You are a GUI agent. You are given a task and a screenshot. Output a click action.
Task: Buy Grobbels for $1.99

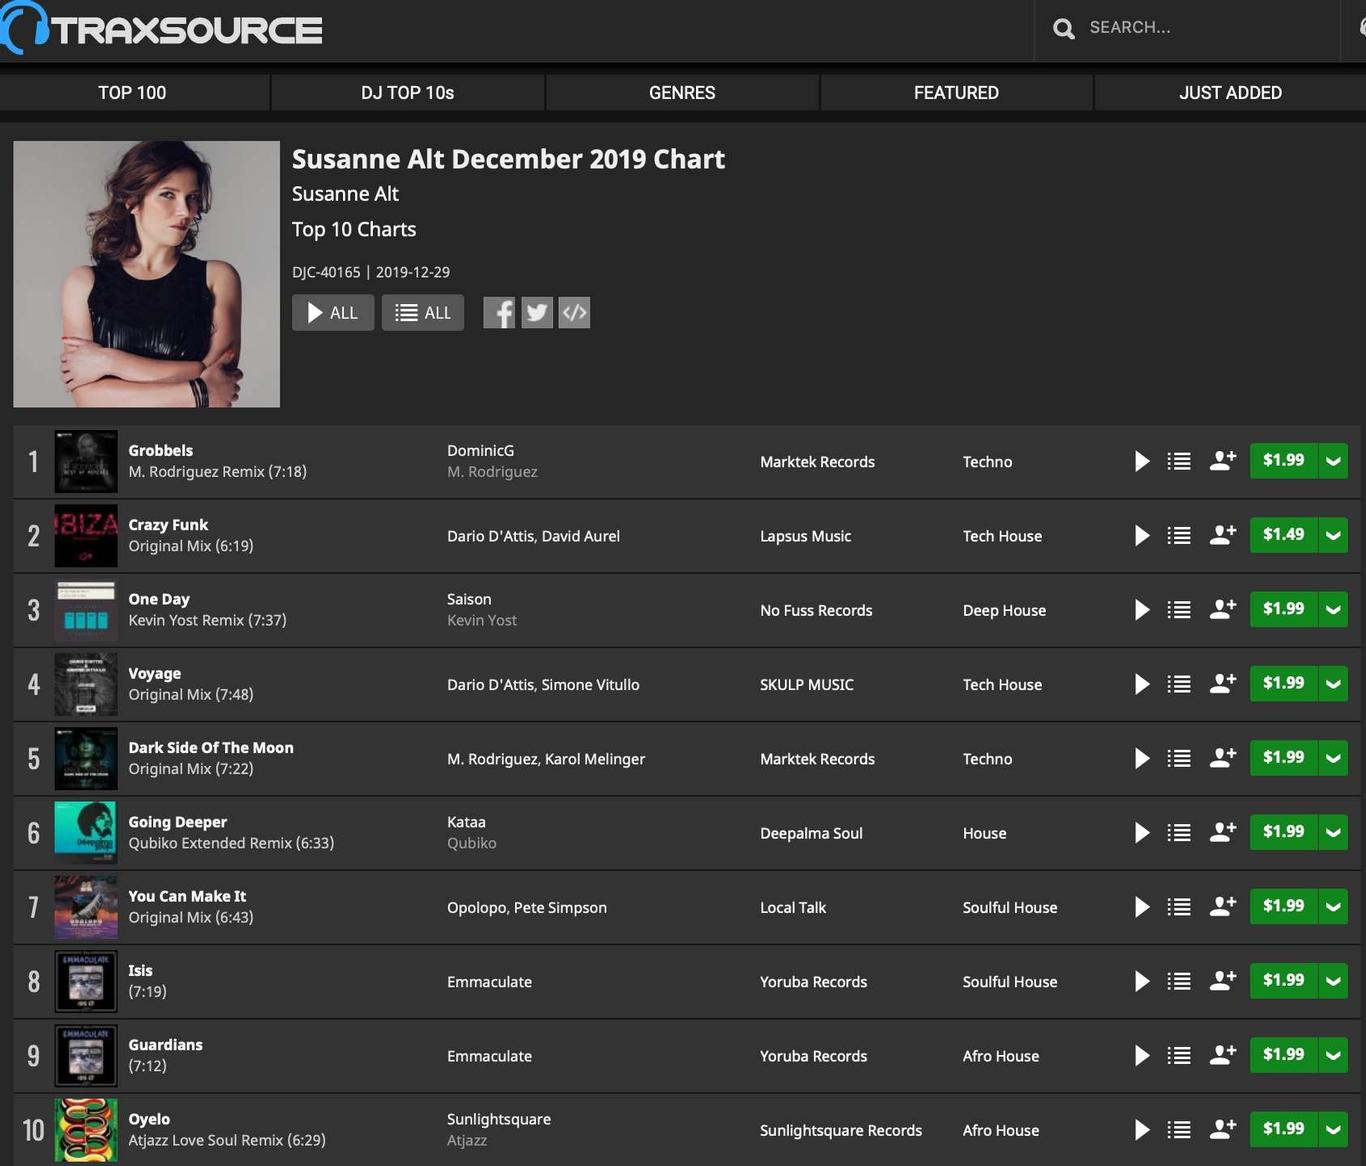coord(1283,461)
